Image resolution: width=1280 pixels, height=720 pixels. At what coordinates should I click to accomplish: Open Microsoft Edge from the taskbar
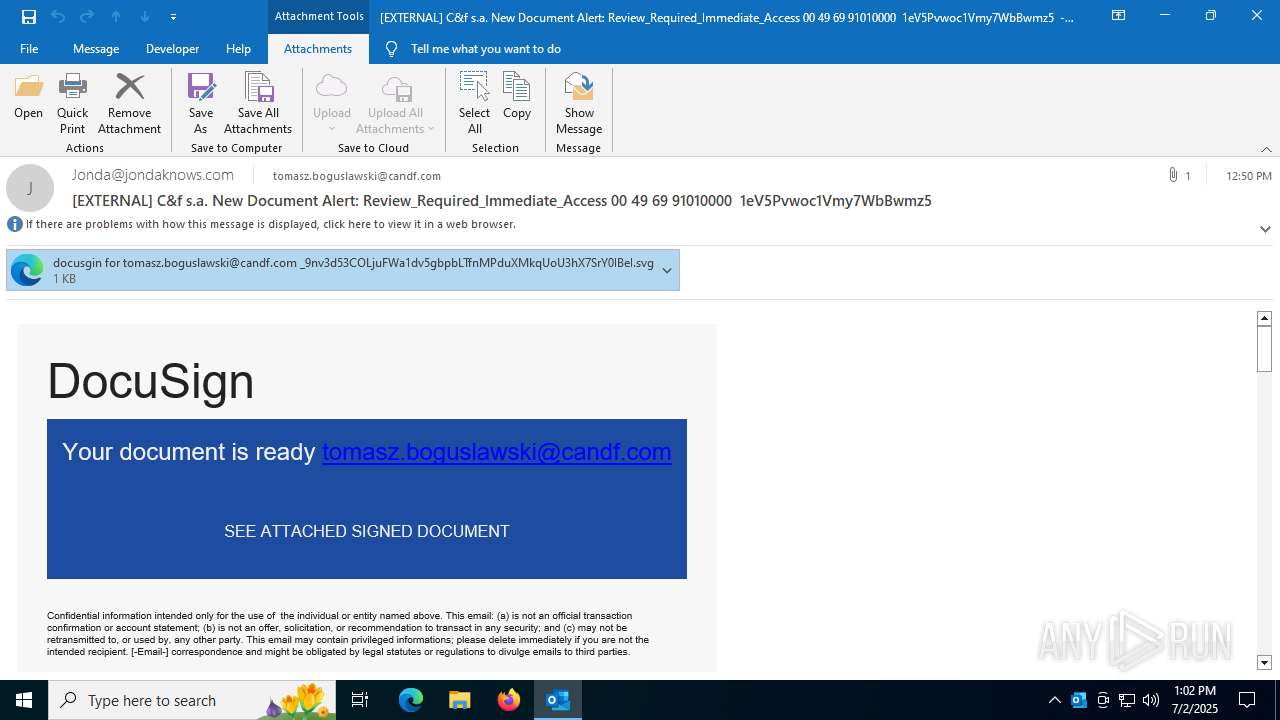point(411,700)
